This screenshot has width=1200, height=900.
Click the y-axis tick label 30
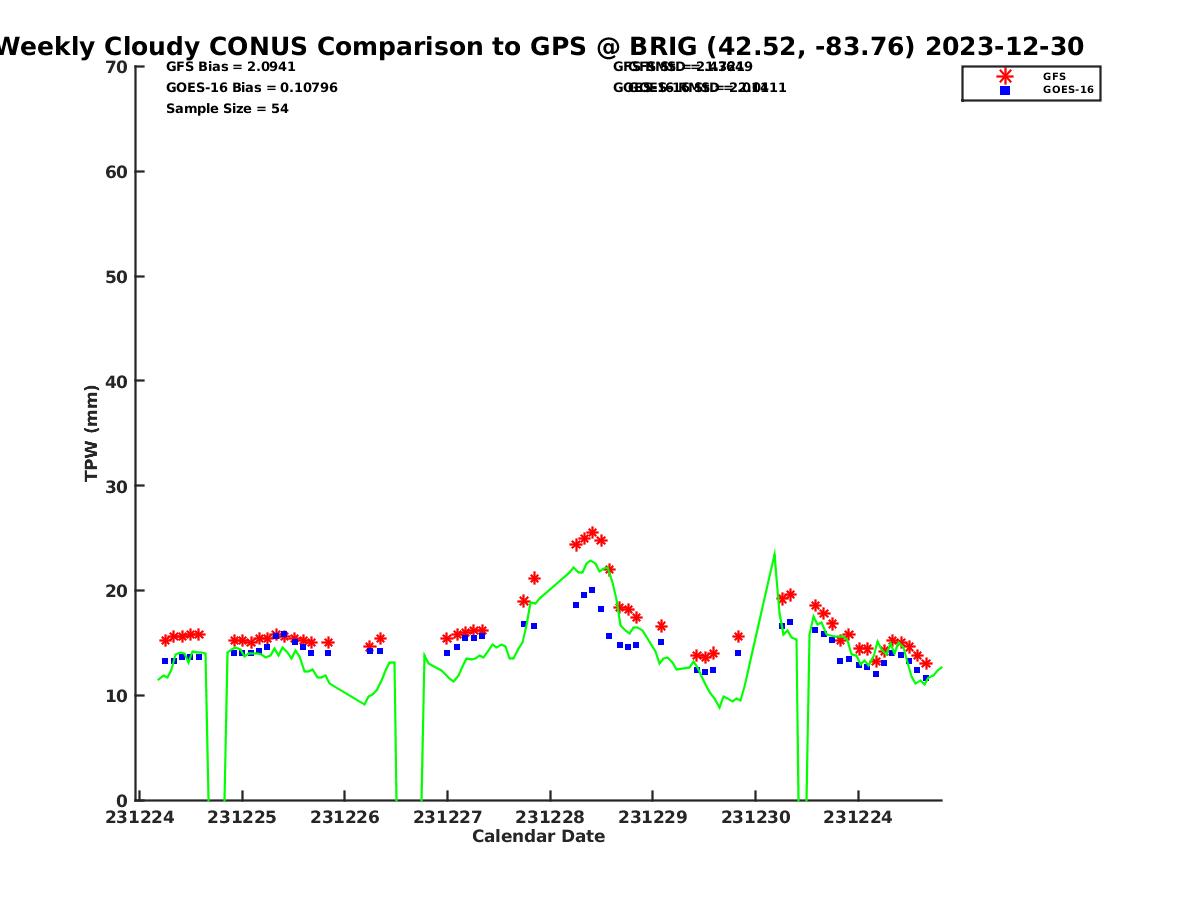(x=117, y=486)
